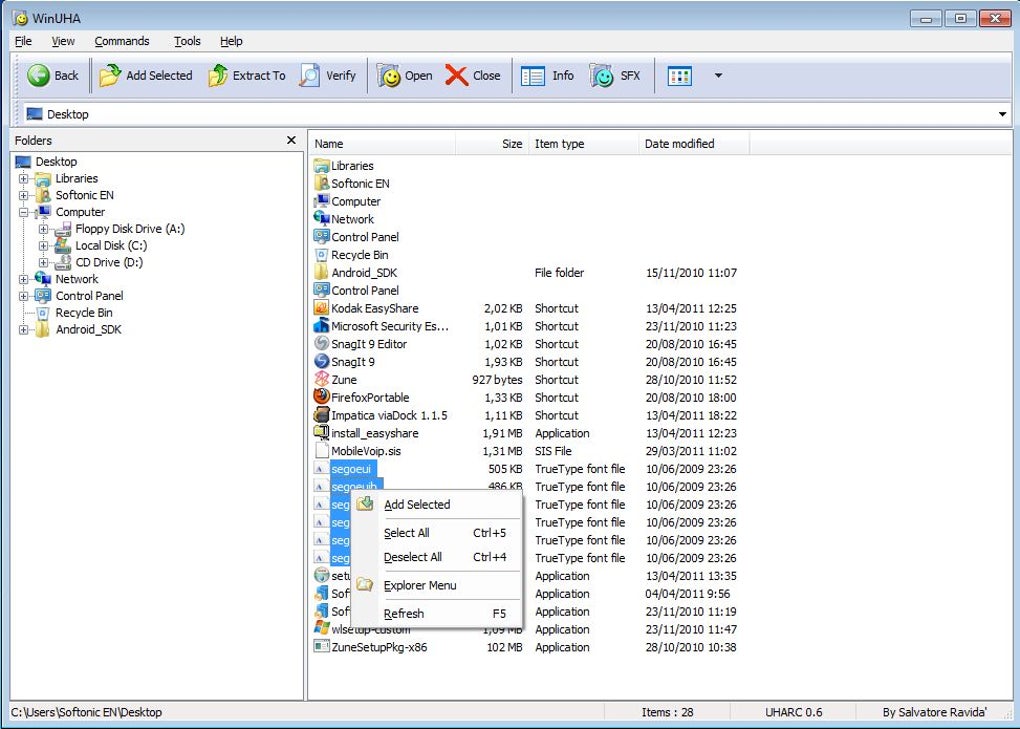Click the Impatica viaDock 1.1.5 icon
1020x729 pixels.
(x=321, y=415)
